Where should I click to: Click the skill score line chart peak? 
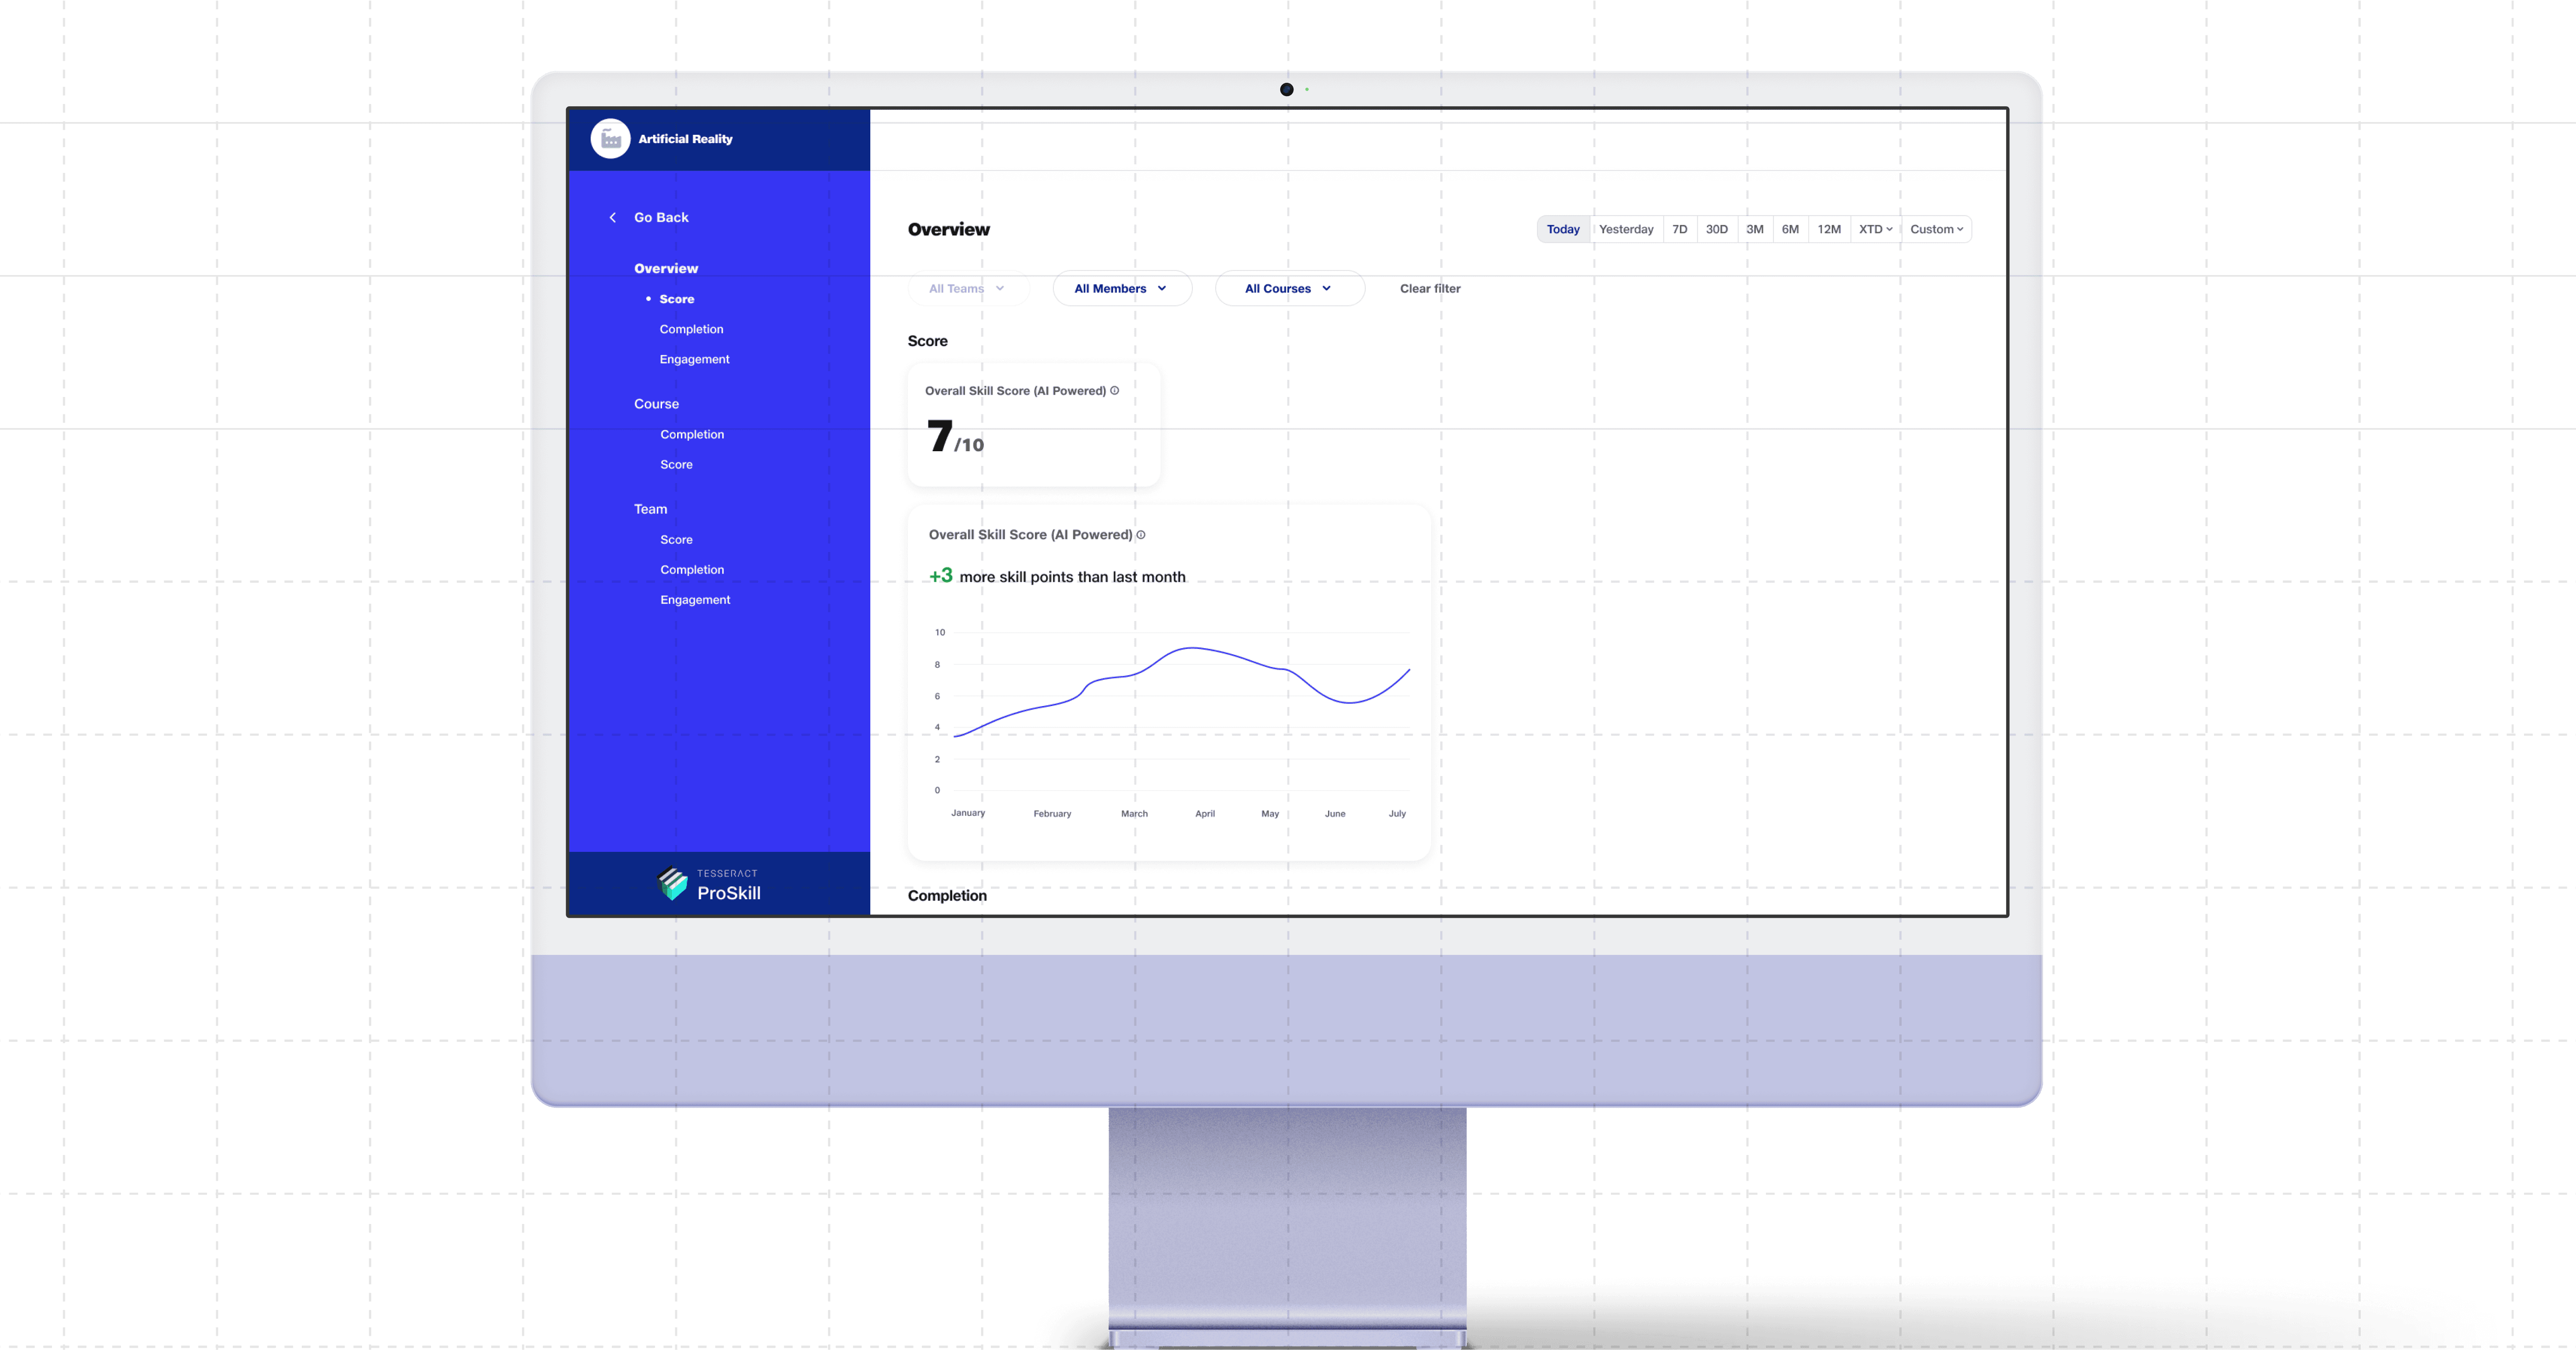[x=1192, y=649]
